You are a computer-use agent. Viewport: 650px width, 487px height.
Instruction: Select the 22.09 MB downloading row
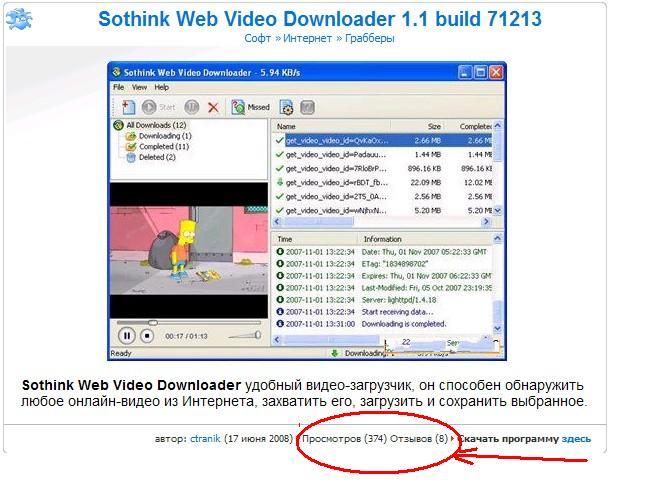point(383,182)
